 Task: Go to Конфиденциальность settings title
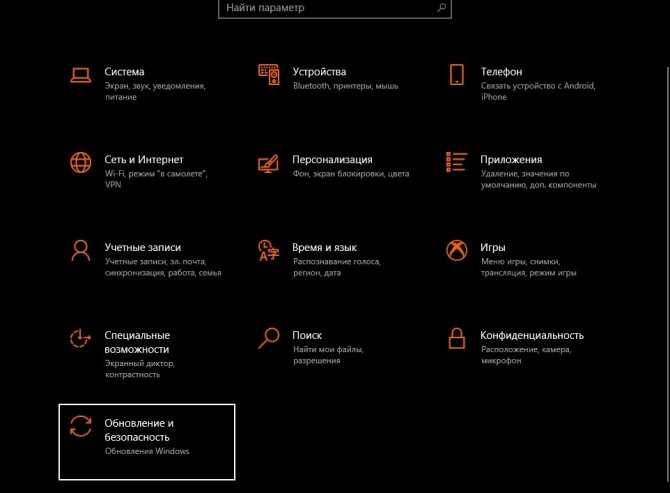pos(532,335)
